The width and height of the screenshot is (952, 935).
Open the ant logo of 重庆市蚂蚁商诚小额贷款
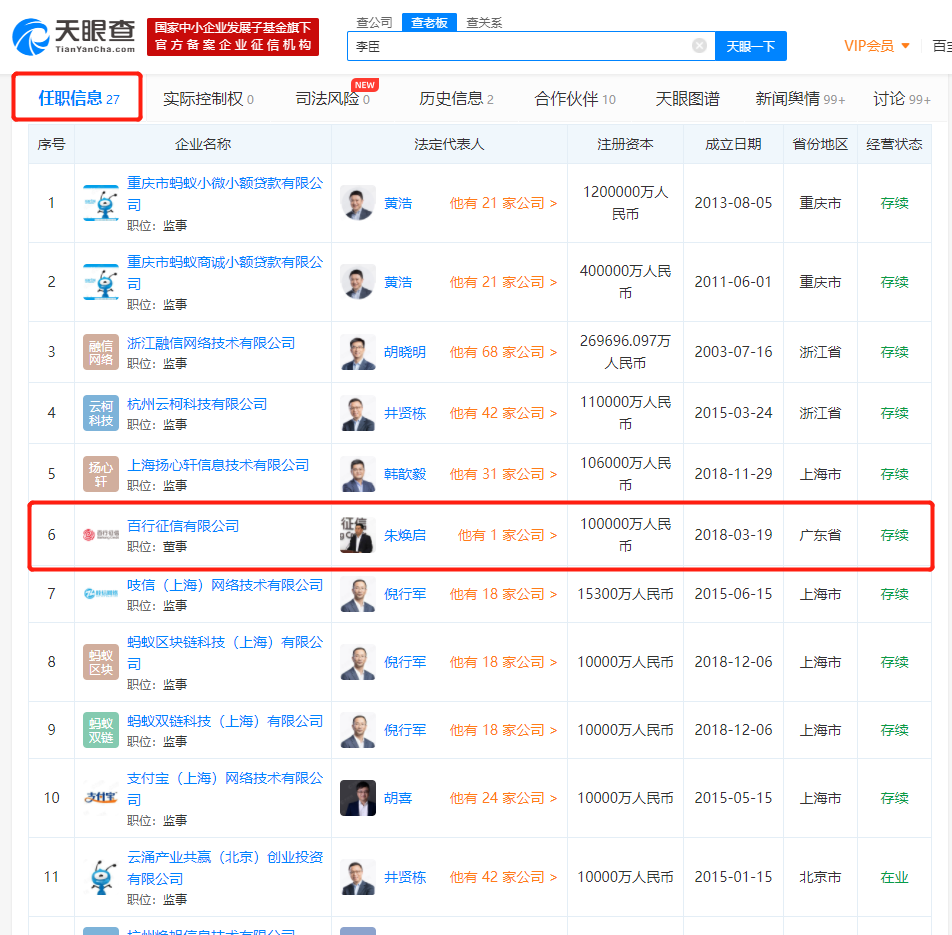point(101,282)
